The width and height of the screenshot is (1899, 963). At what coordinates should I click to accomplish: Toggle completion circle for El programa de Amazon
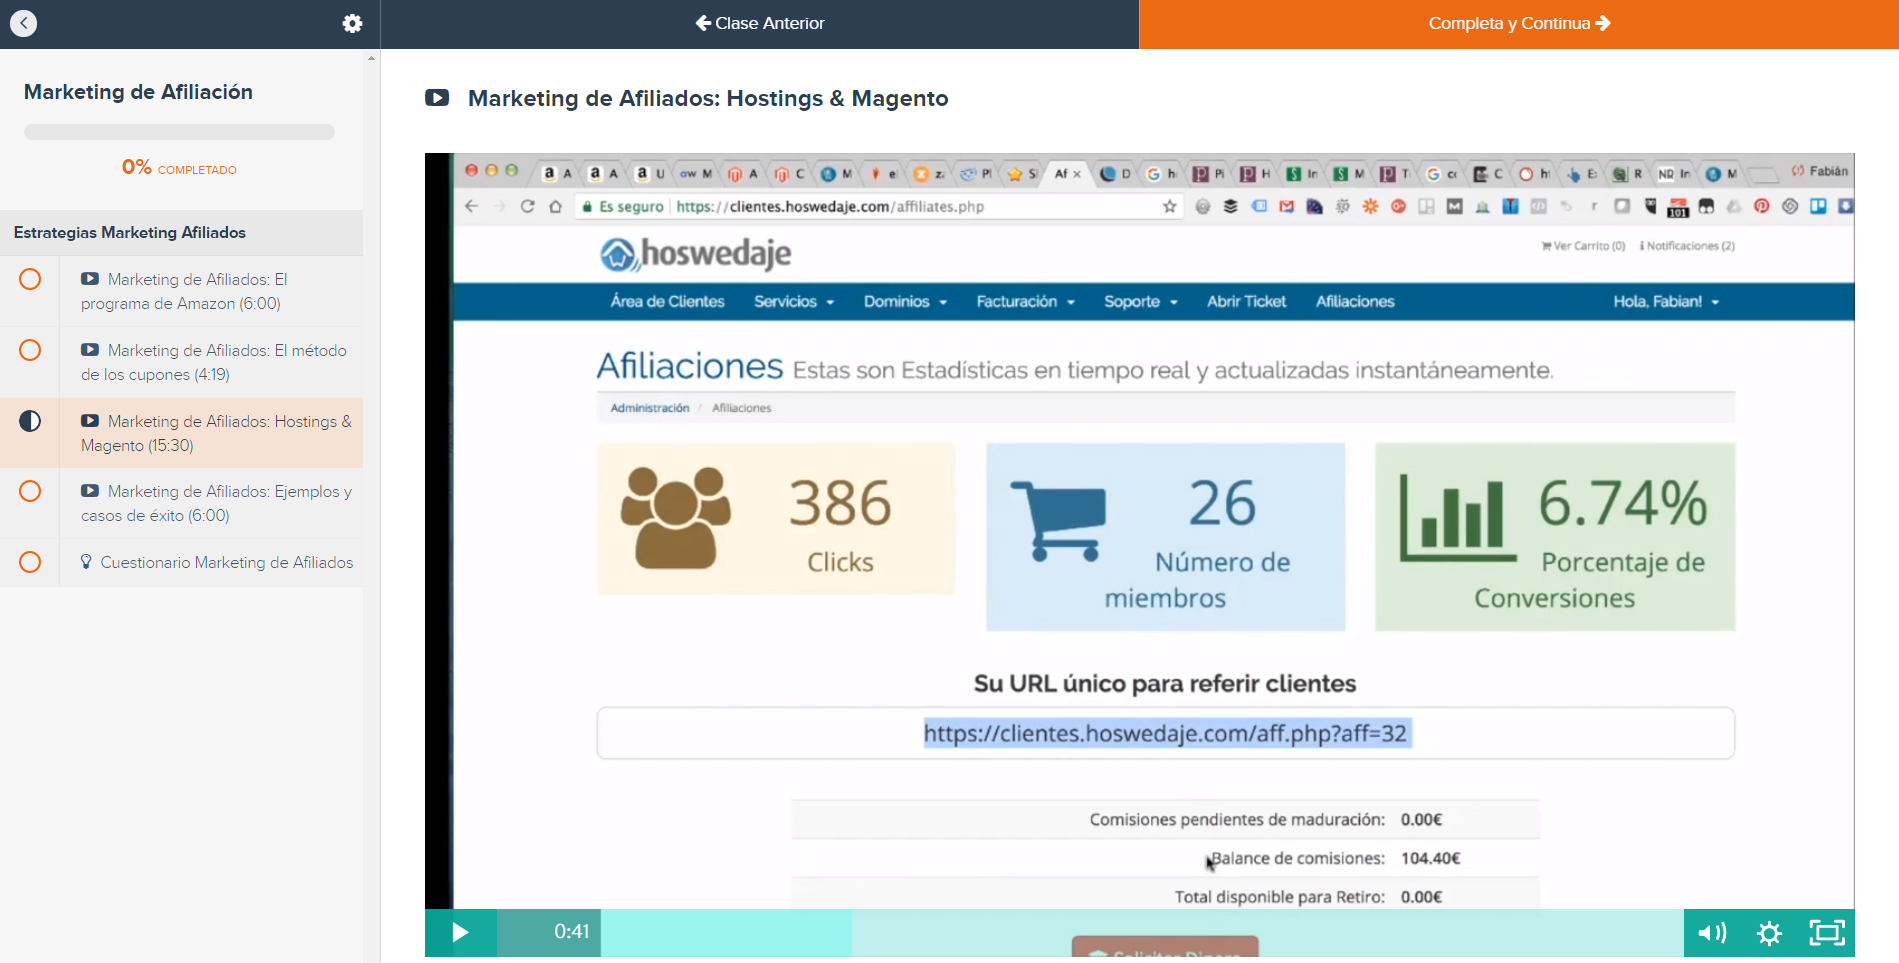pyautogui.click(x=30, y=279)
